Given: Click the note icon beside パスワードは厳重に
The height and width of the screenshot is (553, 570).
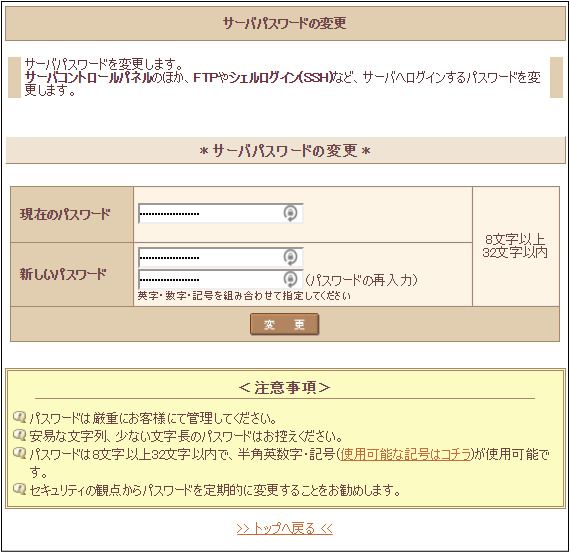Looking at the screenshot, I should 19,417.
